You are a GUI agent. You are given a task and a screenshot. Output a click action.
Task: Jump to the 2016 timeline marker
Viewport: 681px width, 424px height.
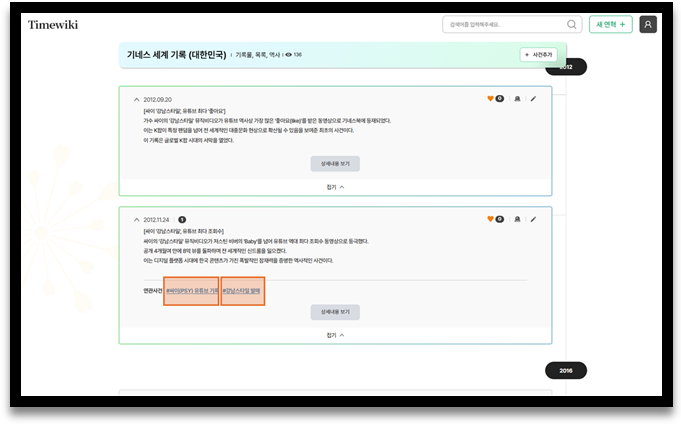click(566, 370)
